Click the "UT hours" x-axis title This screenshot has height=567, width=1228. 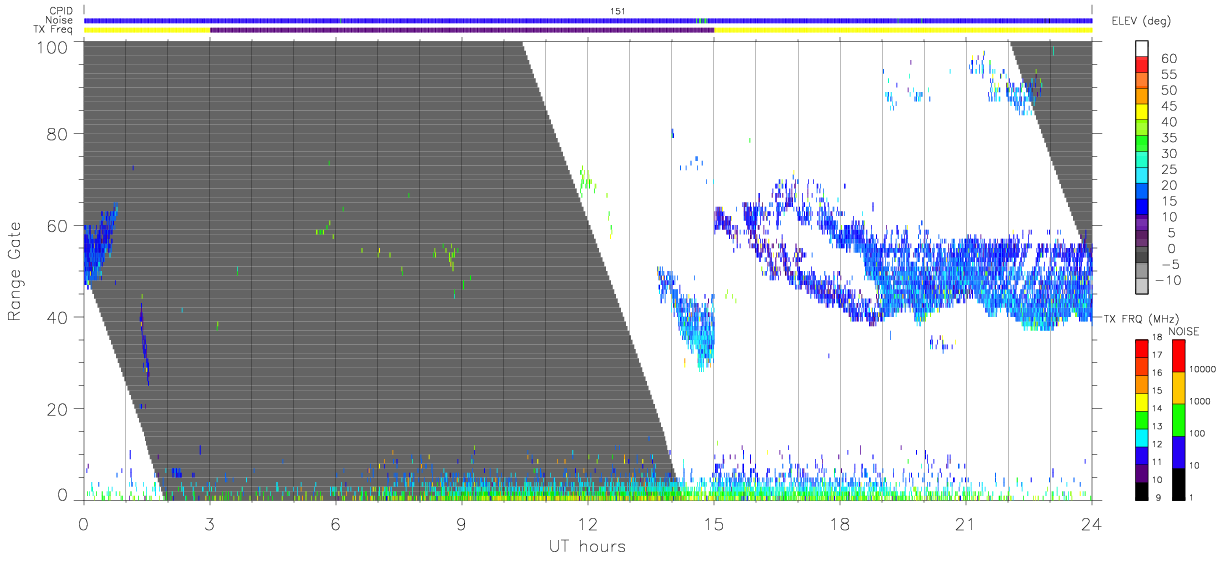[587, 546]
